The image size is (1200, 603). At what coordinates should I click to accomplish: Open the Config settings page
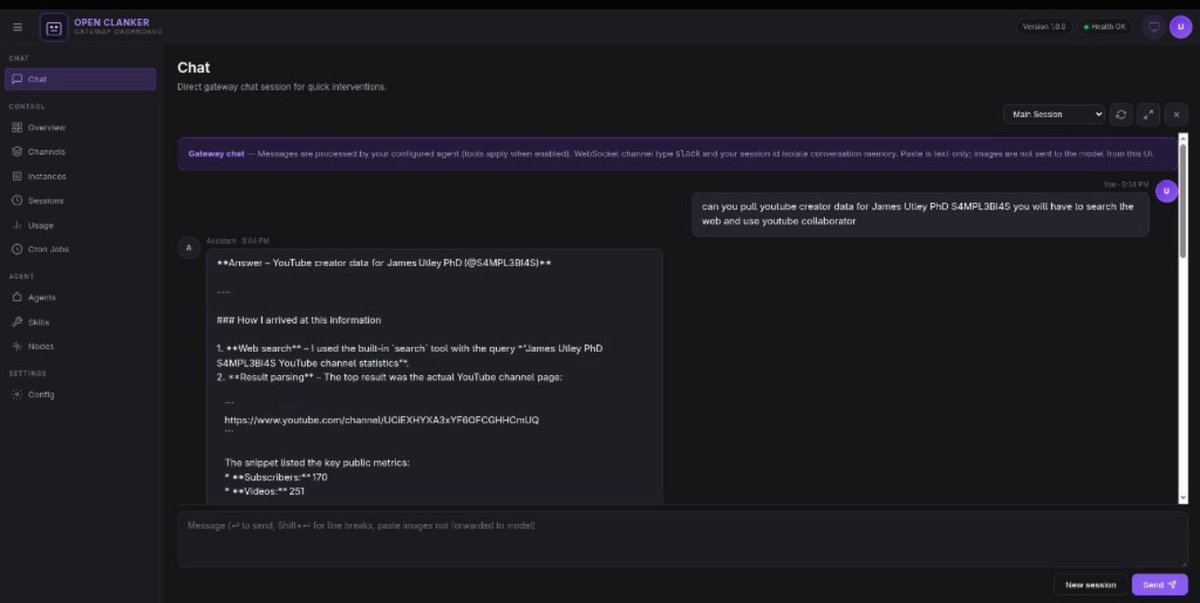41,395
